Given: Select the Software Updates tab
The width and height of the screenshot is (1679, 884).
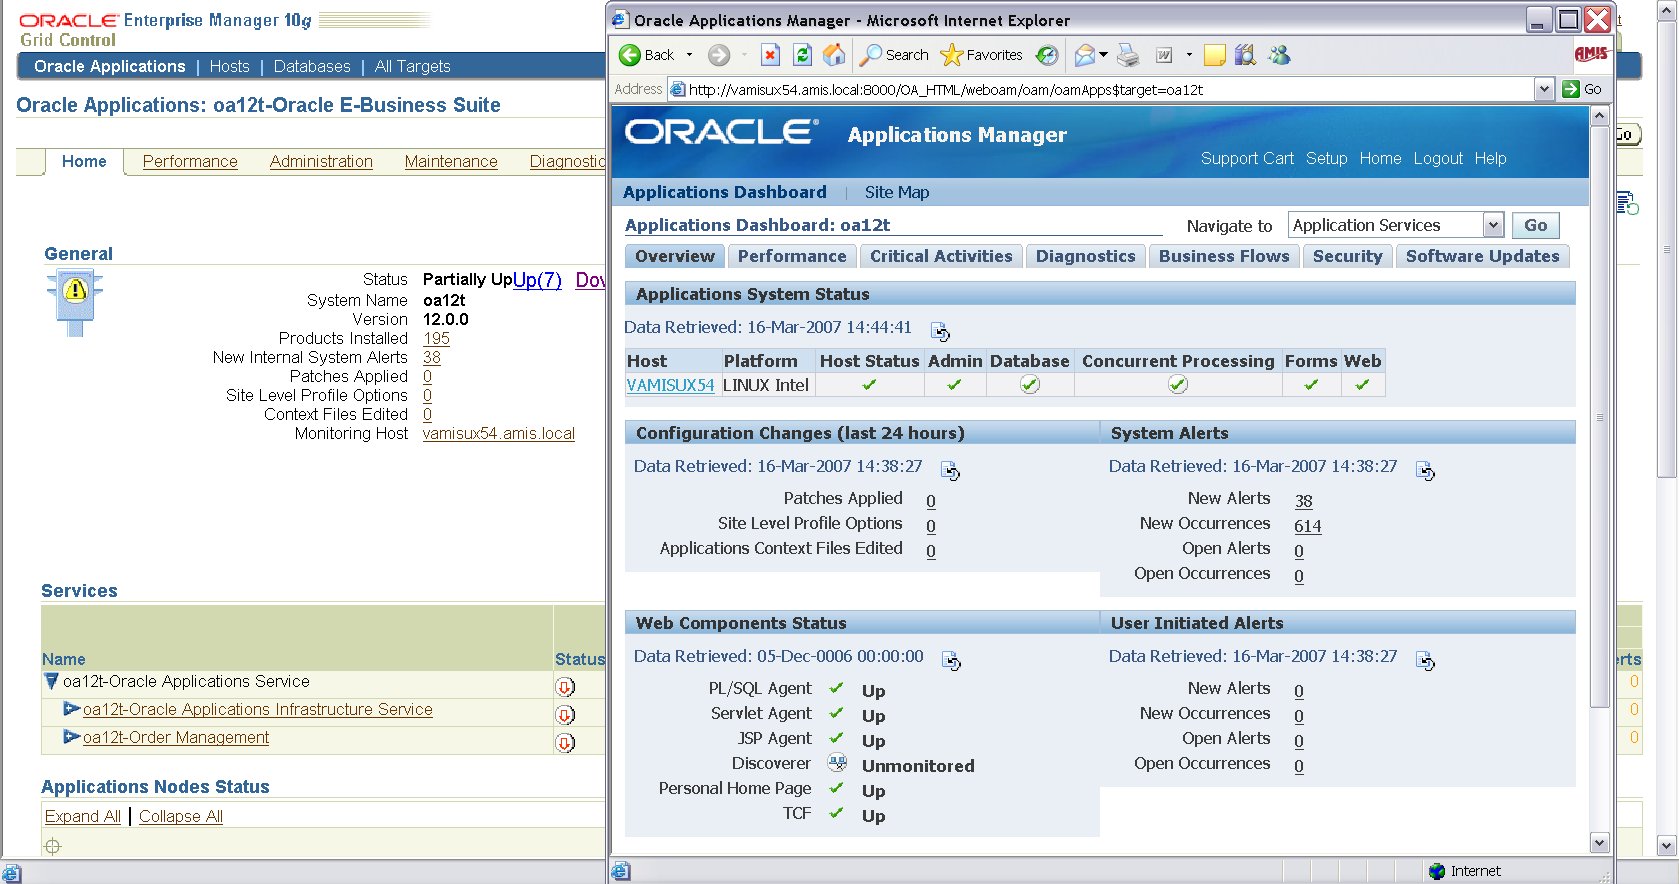Looking at the screenshot, I should coord(1482,256).
